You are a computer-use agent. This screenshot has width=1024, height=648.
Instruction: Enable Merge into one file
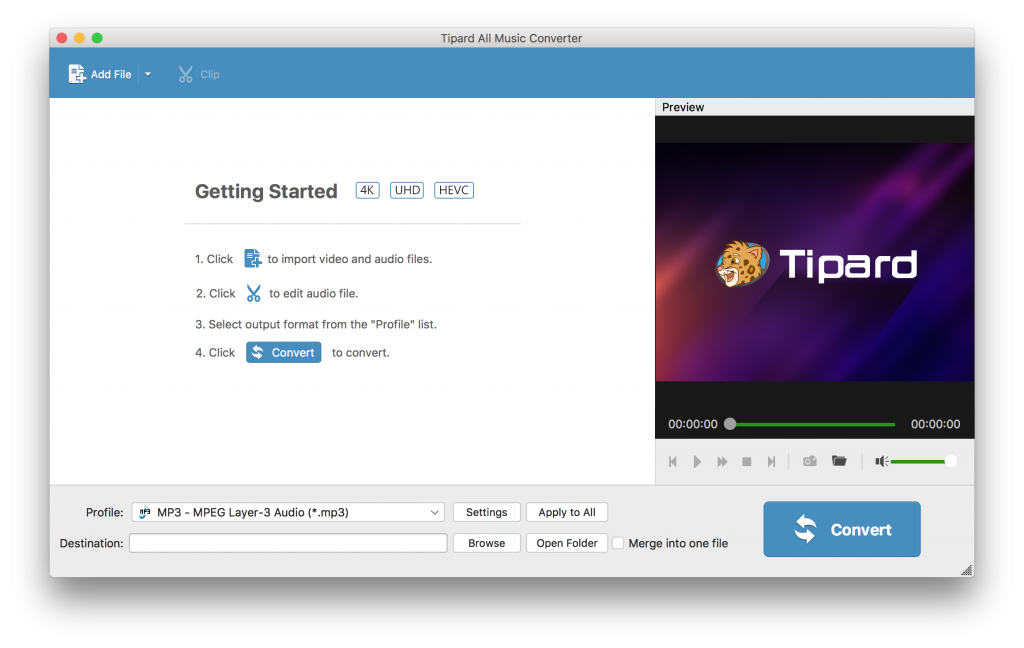point(619,543)
